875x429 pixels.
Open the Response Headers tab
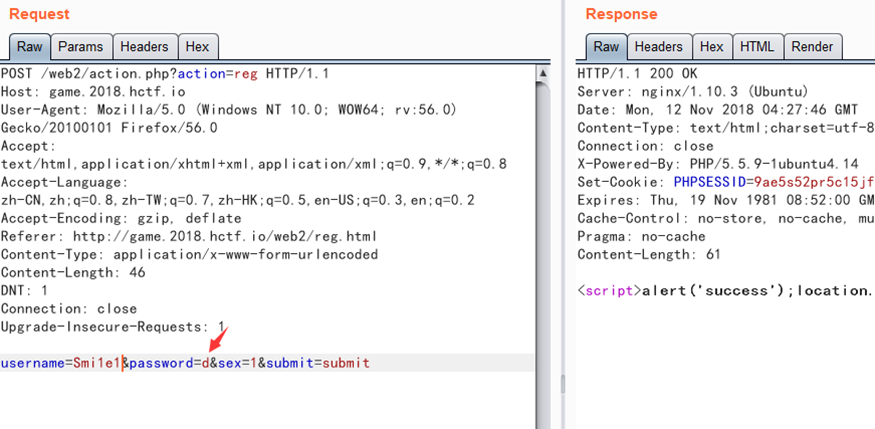tap(658, 47)
